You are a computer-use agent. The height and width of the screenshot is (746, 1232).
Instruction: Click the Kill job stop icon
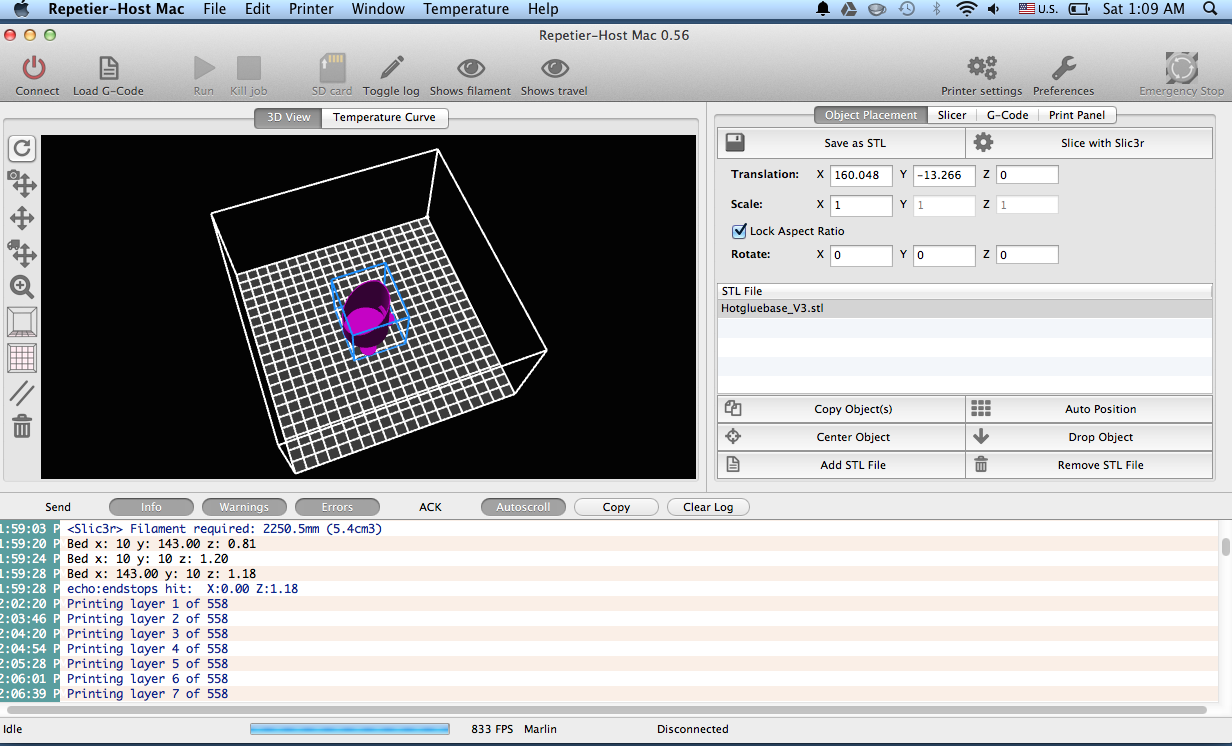pyautogui.click(x=248, y=68)
